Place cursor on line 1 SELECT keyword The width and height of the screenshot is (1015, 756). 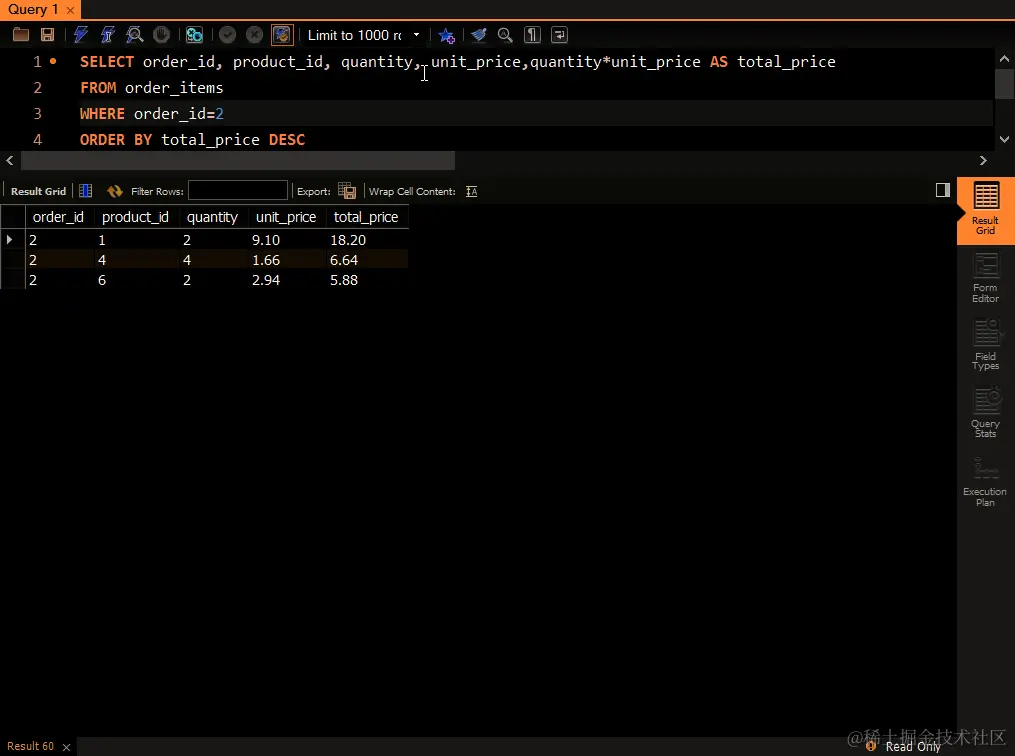click(x=107, y=62)
